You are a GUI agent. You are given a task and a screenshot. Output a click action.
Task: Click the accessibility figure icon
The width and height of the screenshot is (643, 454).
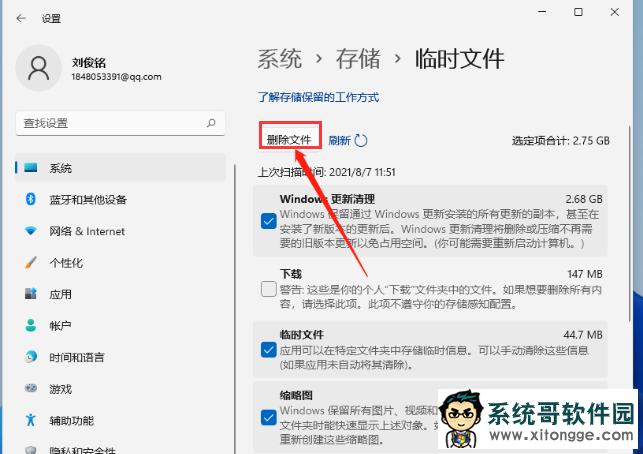tap(31, 420)
